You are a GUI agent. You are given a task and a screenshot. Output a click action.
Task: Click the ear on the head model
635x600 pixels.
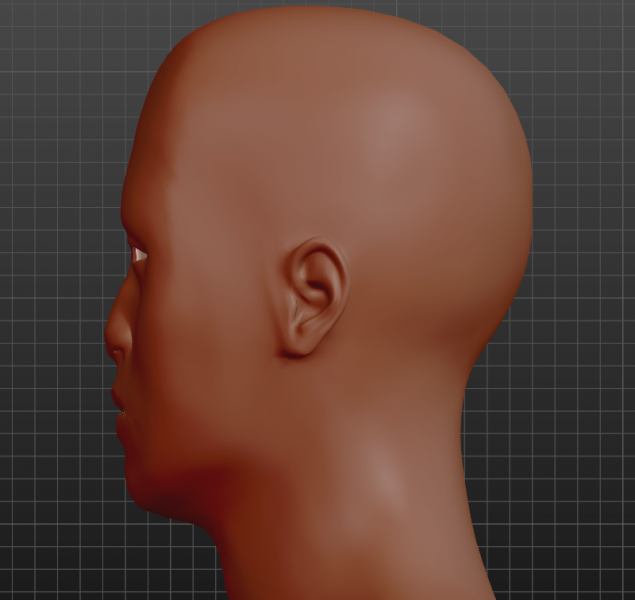(x=313, y=297)
